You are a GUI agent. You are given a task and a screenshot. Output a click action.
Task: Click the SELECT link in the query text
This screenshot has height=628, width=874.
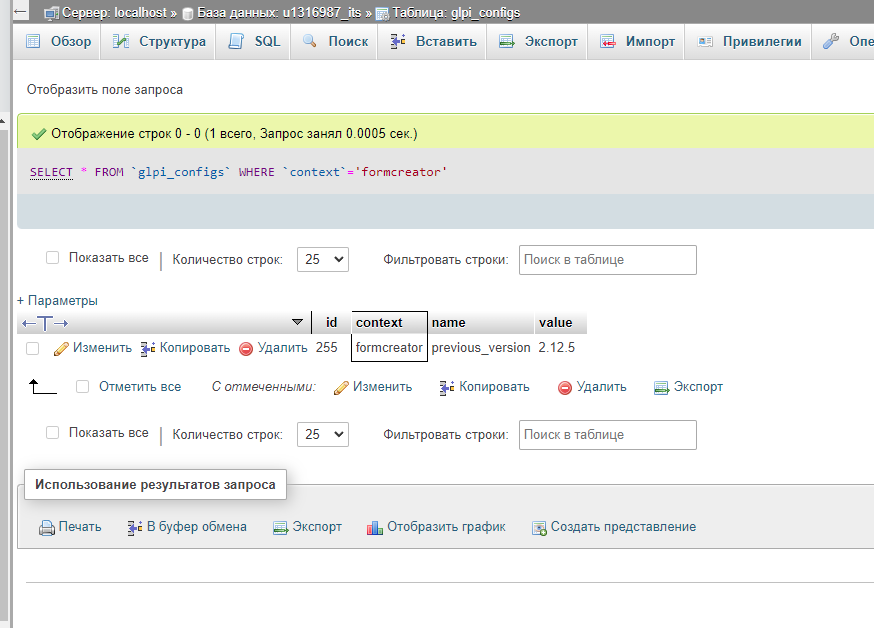pyautogui.click(x=51, y=171)
